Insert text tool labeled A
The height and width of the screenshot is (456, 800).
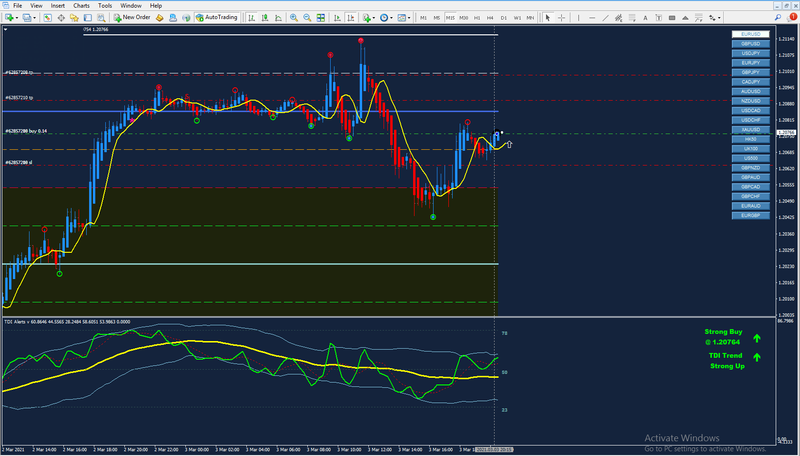coord(645,18)
